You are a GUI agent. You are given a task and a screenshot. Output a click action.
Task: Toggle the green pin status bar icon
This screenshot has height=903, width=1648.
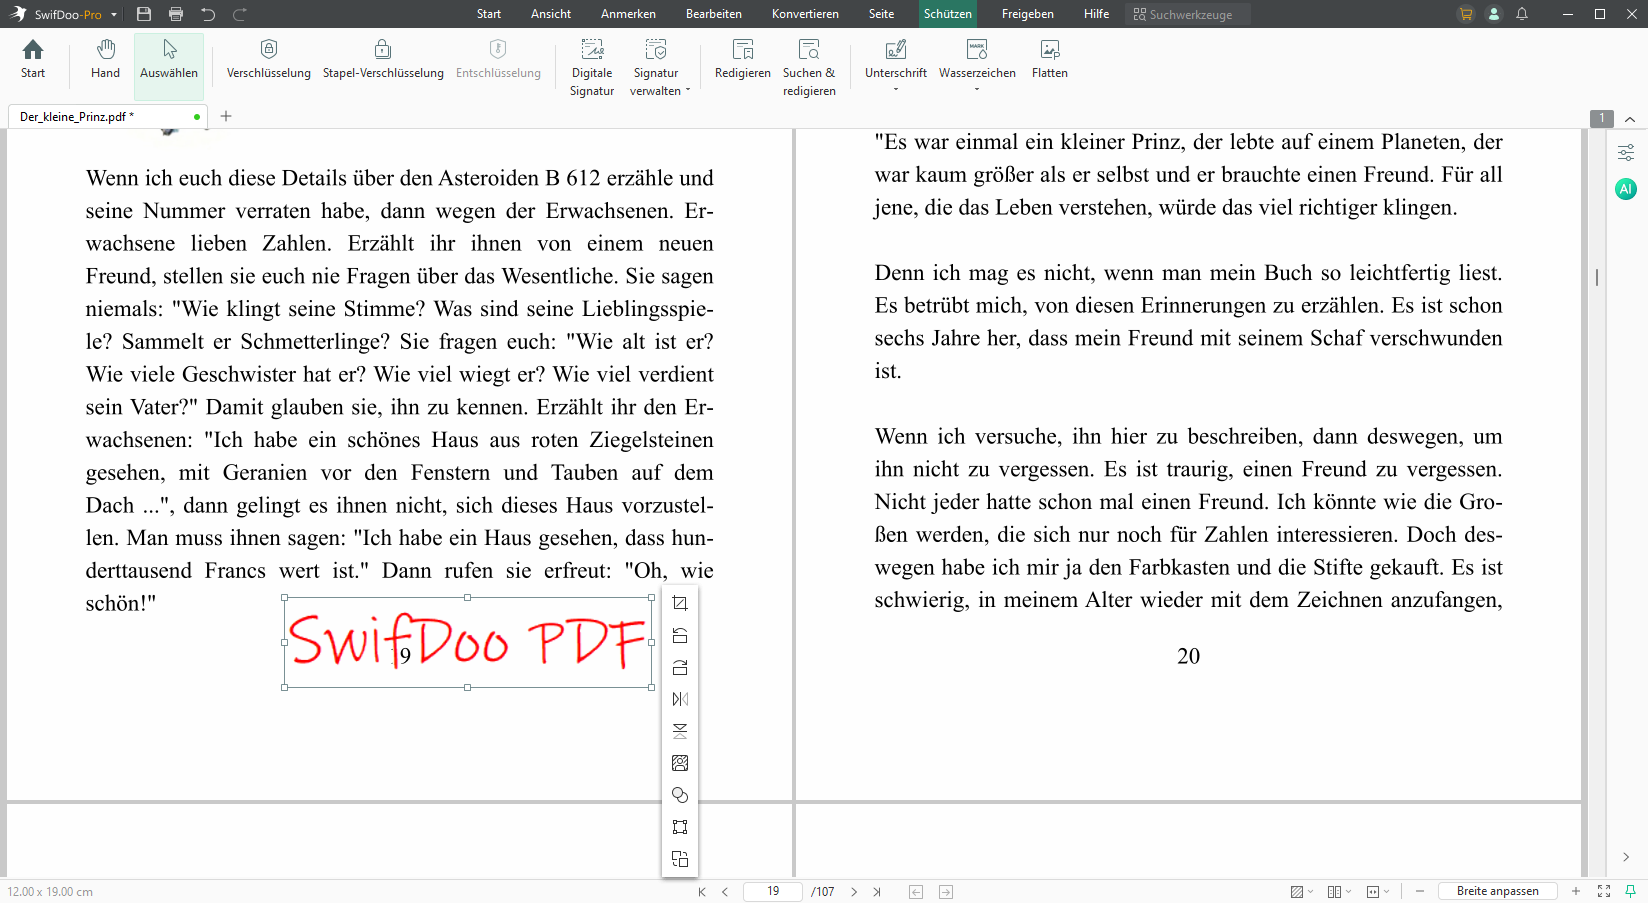click(x=1631, y=891)
